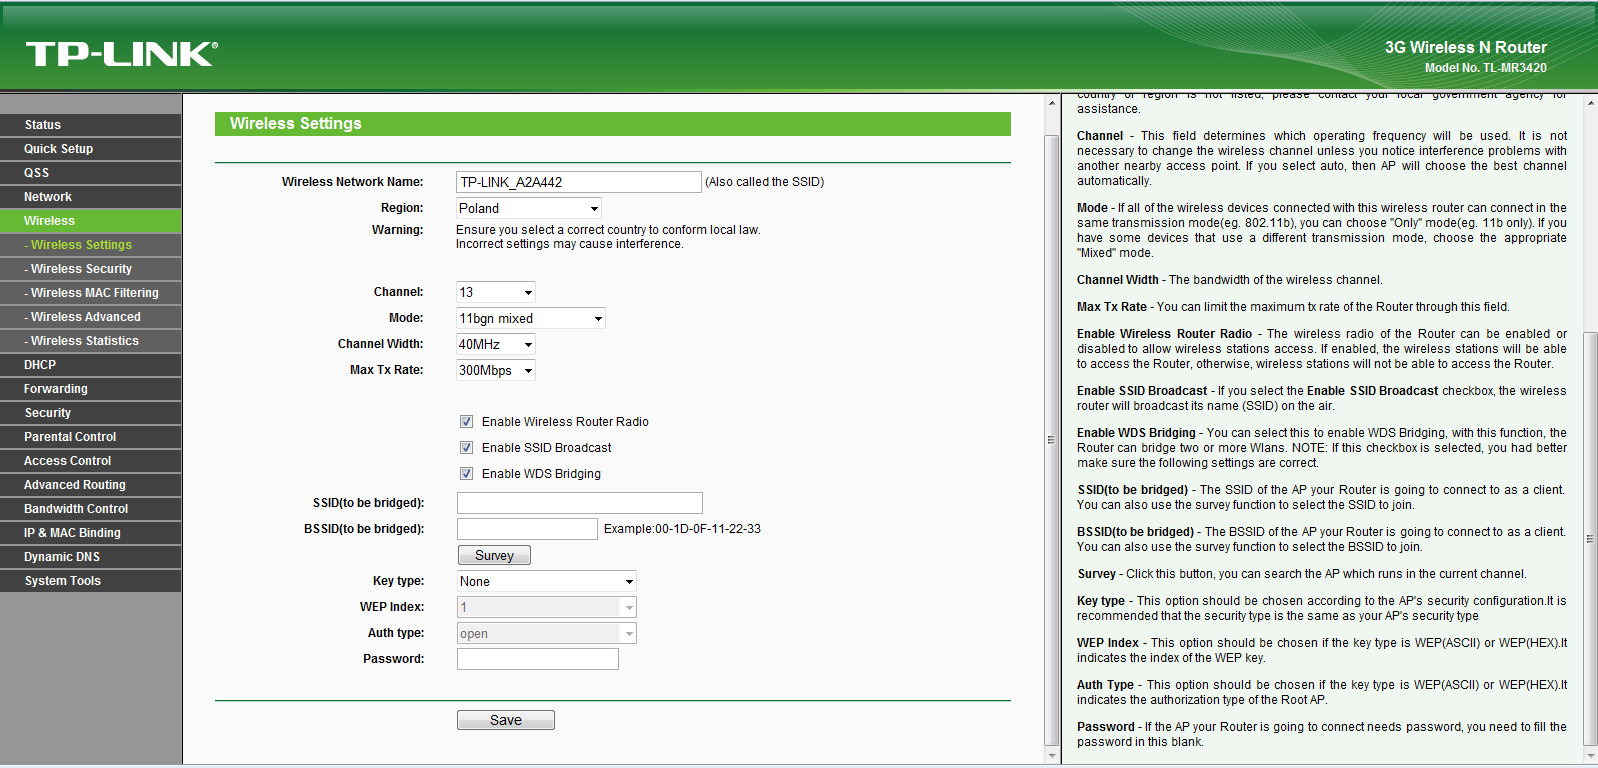This screenshot has height=768, width=1598.
Task: Click main panel scrollbar down arrow
Action: (x=1051, y=755)
